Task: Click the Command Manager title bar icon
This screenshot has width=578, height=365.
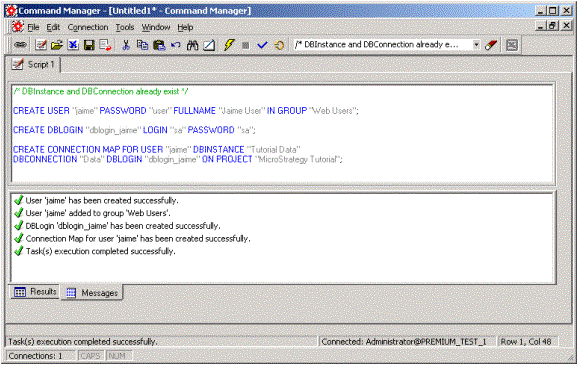Action: point(11,11)
